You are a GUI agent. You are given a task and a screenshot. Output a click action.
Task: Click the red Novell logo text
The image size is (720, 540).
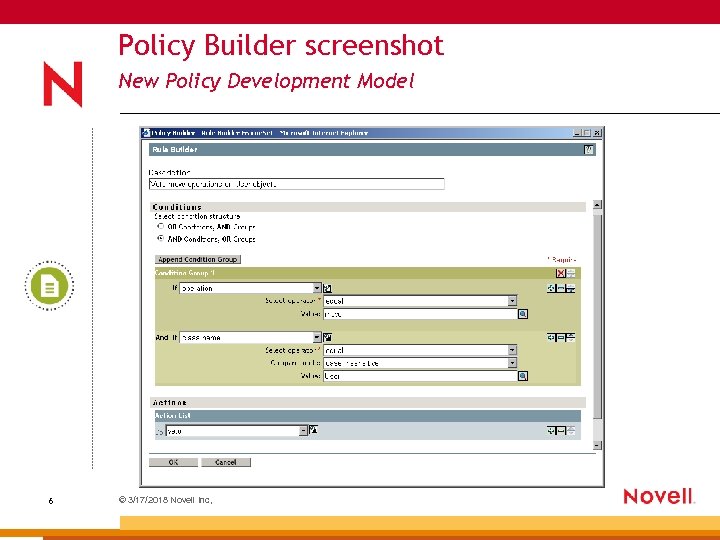click(659, 496)
